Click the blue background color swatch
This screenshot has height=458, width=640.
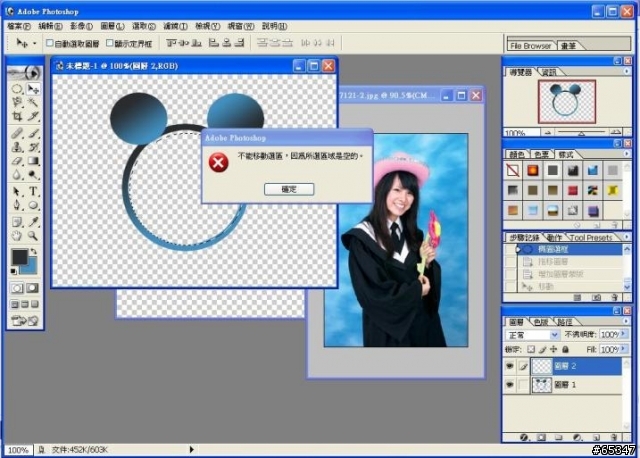click(x=32, y=267)
